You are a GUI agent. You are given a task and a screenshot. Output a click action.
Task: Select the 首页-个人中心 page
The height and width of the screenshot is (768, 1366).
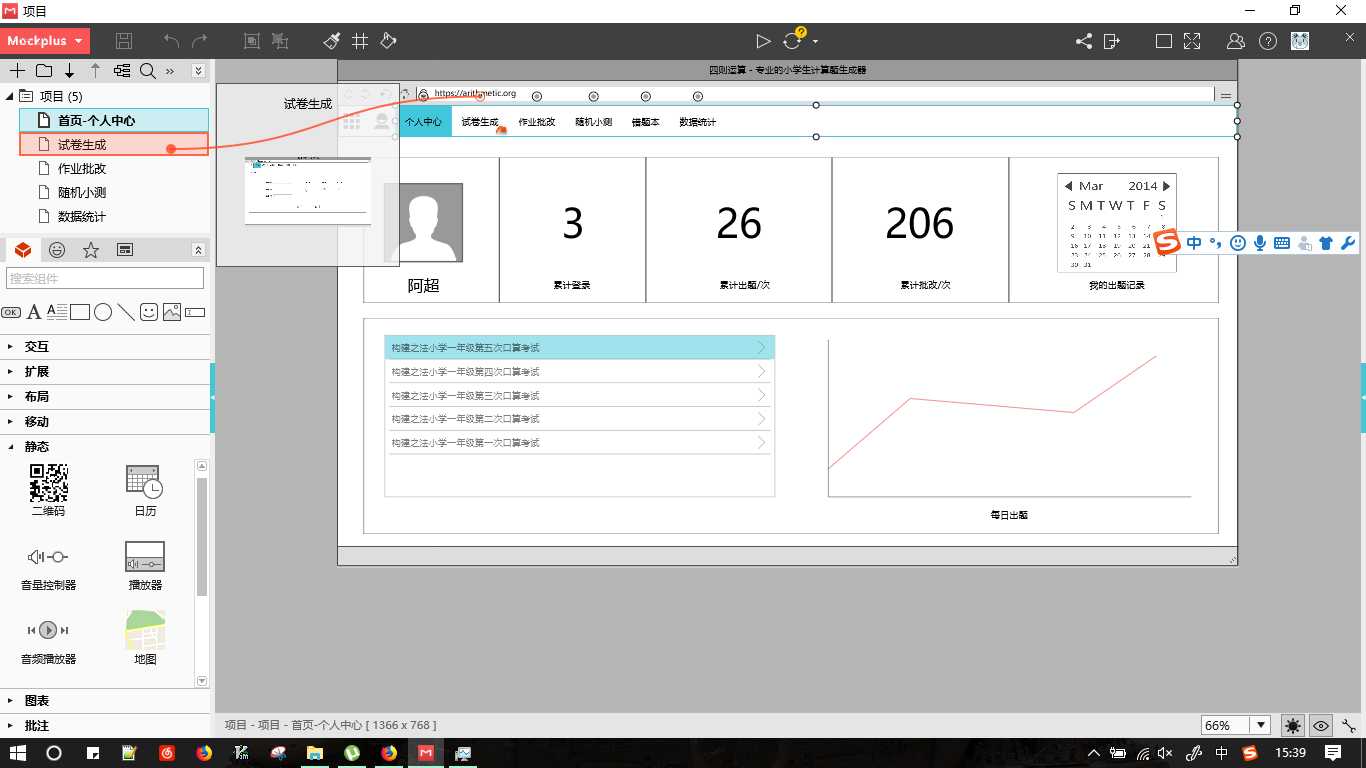coord(114,120)
